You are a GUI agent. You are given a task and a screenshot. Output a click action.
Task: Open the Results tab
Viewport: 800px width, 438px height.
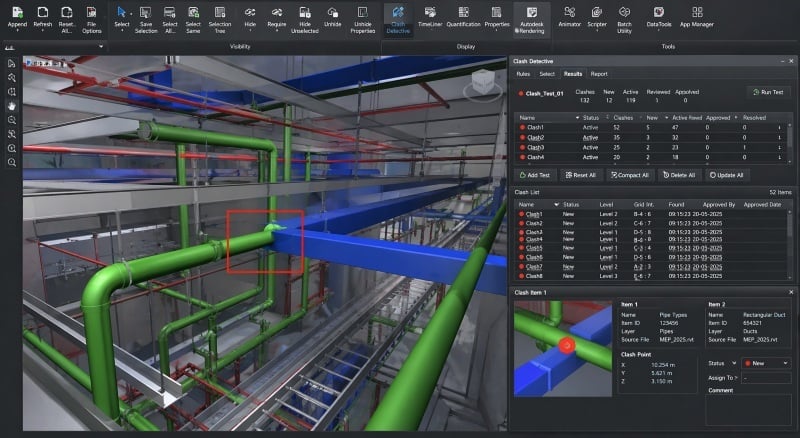click(572, 74)
